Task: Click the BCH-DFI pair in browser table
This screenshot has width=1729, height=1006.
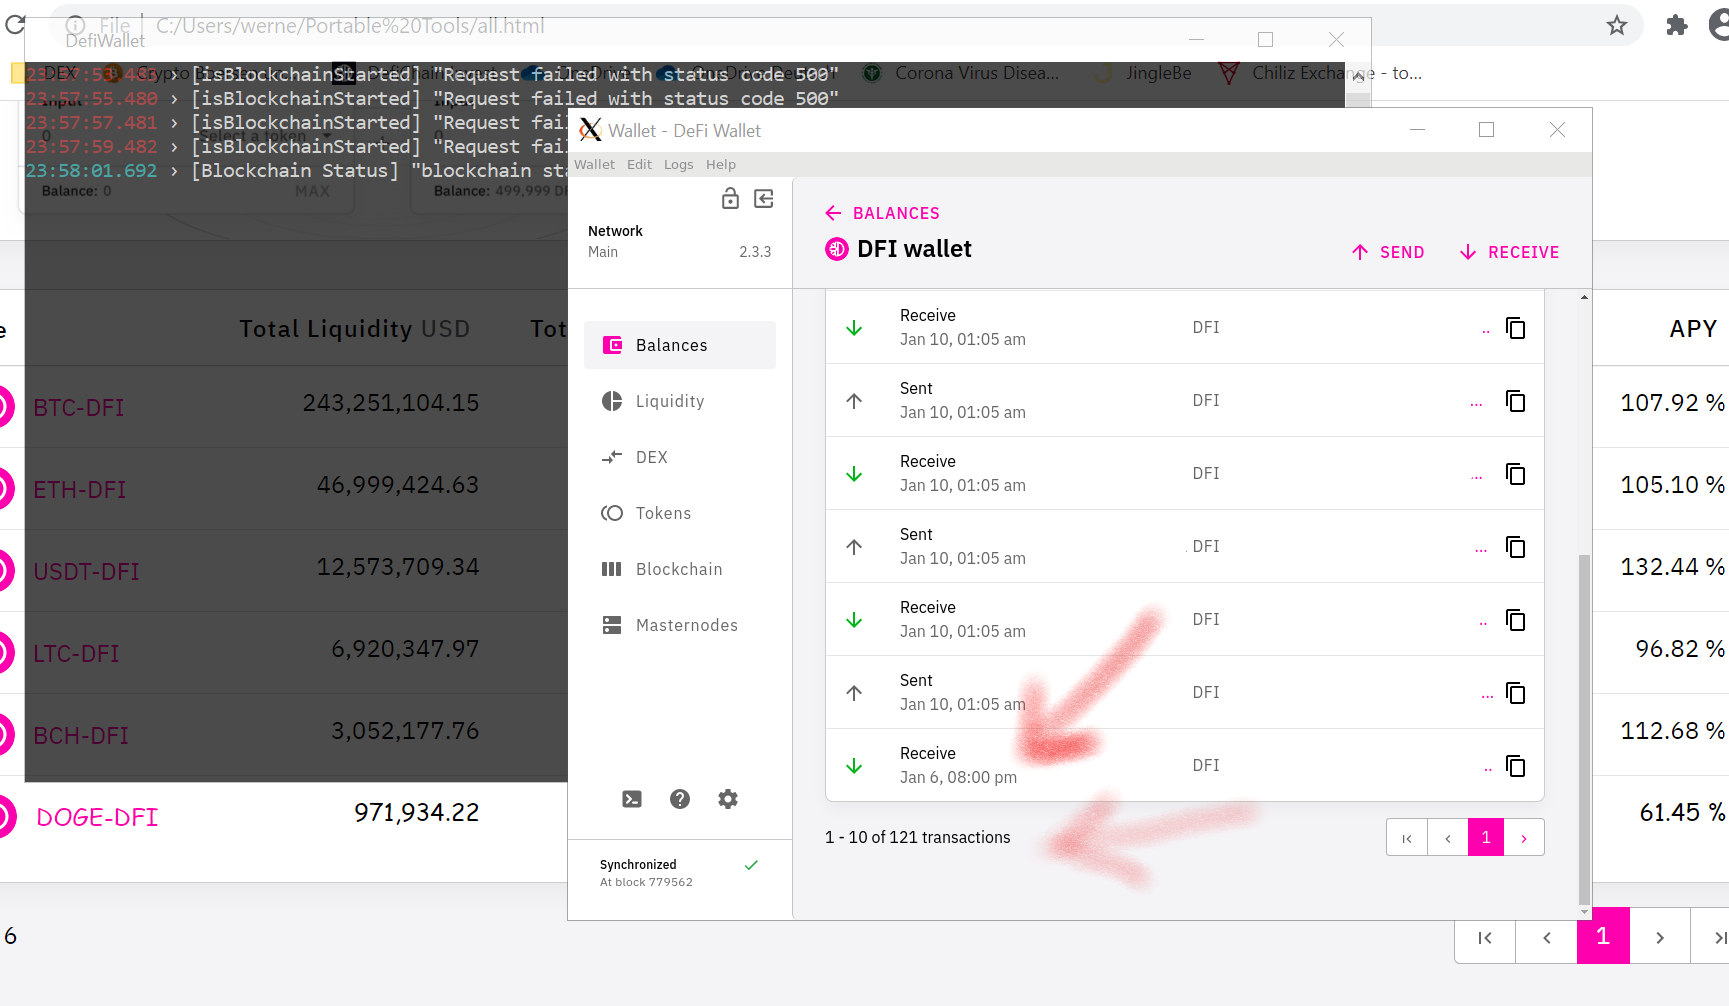Action: pyautogui.click(x=81, y=736)
